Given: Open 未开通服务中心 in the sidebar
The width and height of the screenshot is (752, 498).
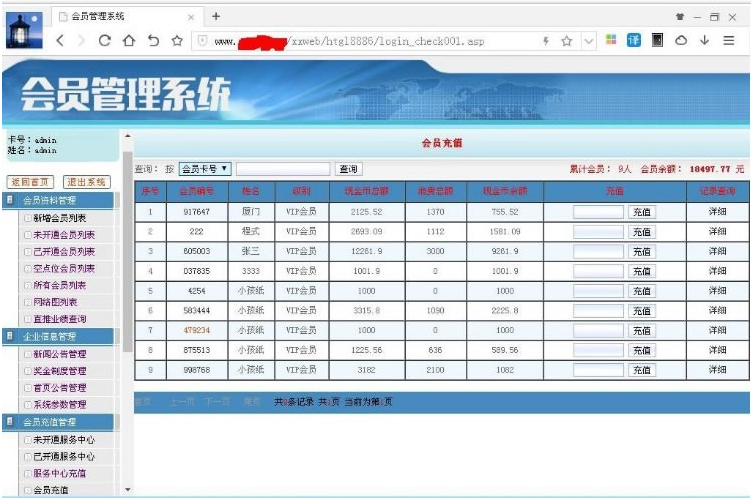Looking at the screenshot, I should pyautogui.click(x=64, y=439).
